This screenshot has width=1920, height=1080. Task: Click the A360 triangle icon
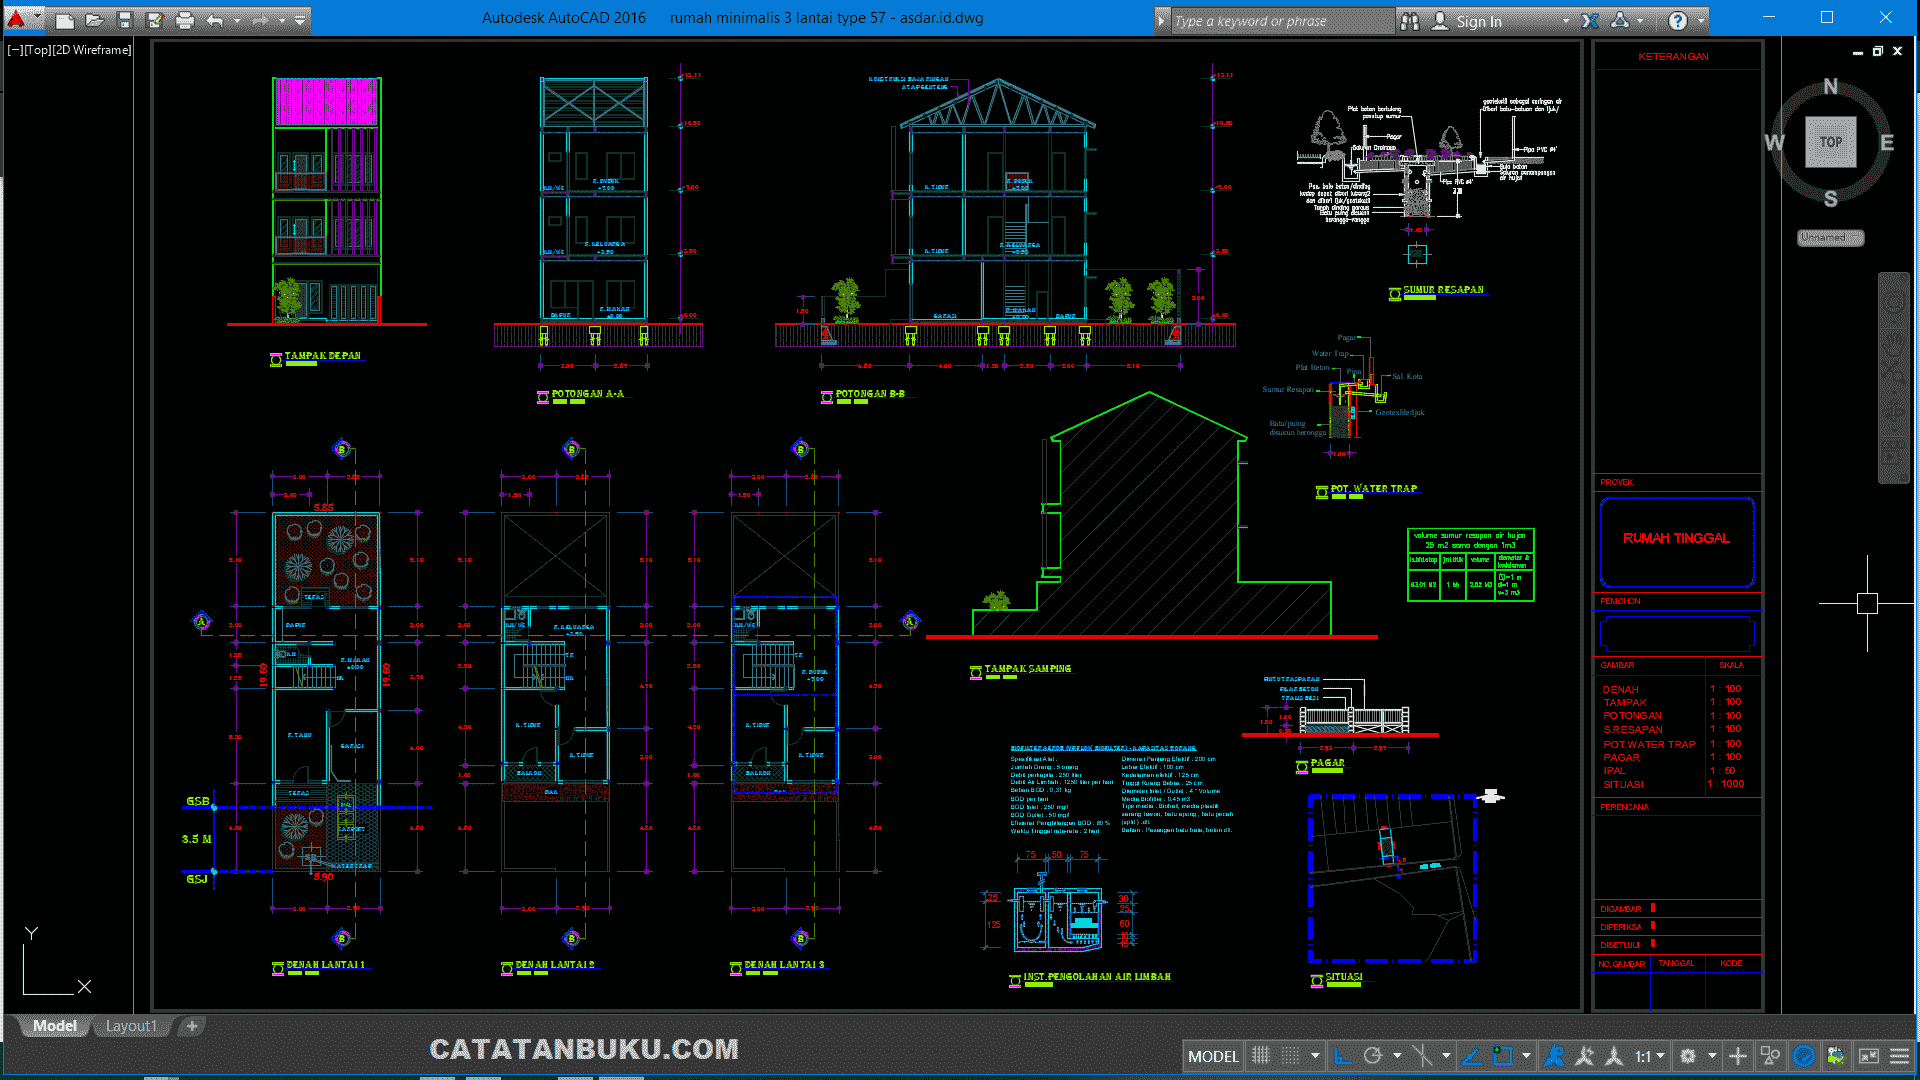(1621, 20)
